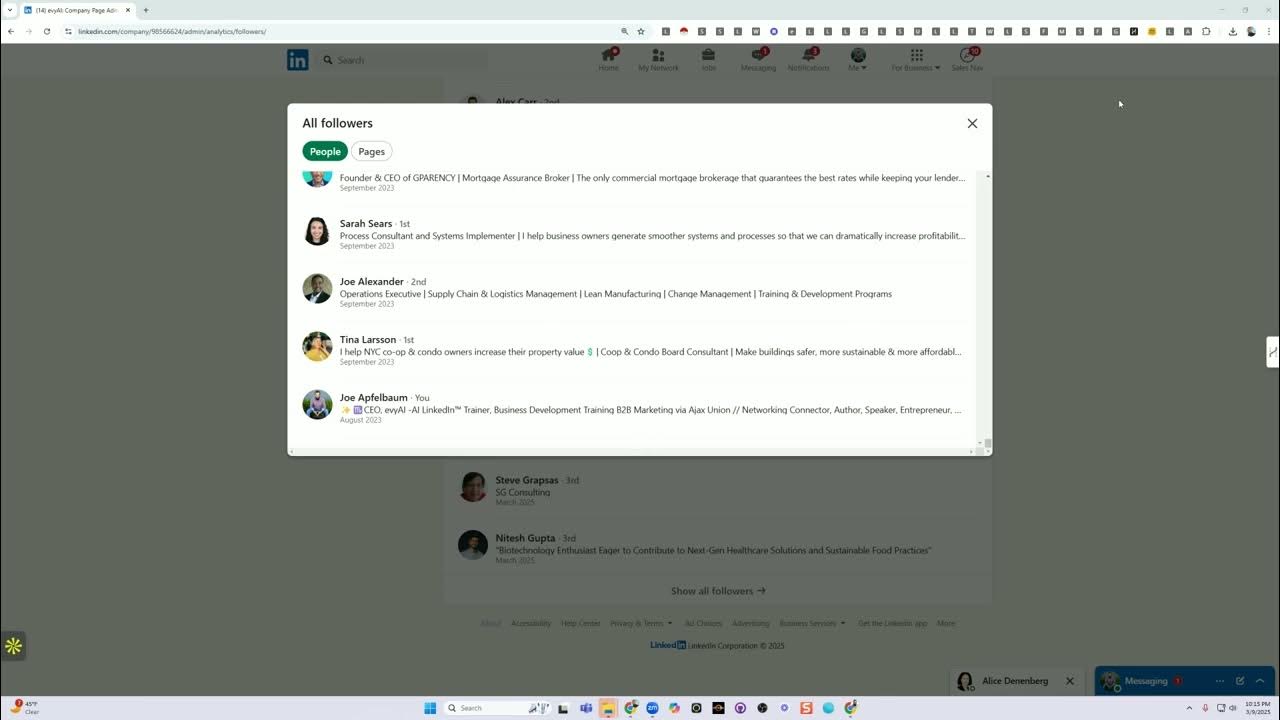1280x720 pixels.
Task: Open the Windows Start button
Action: point(430,708)
